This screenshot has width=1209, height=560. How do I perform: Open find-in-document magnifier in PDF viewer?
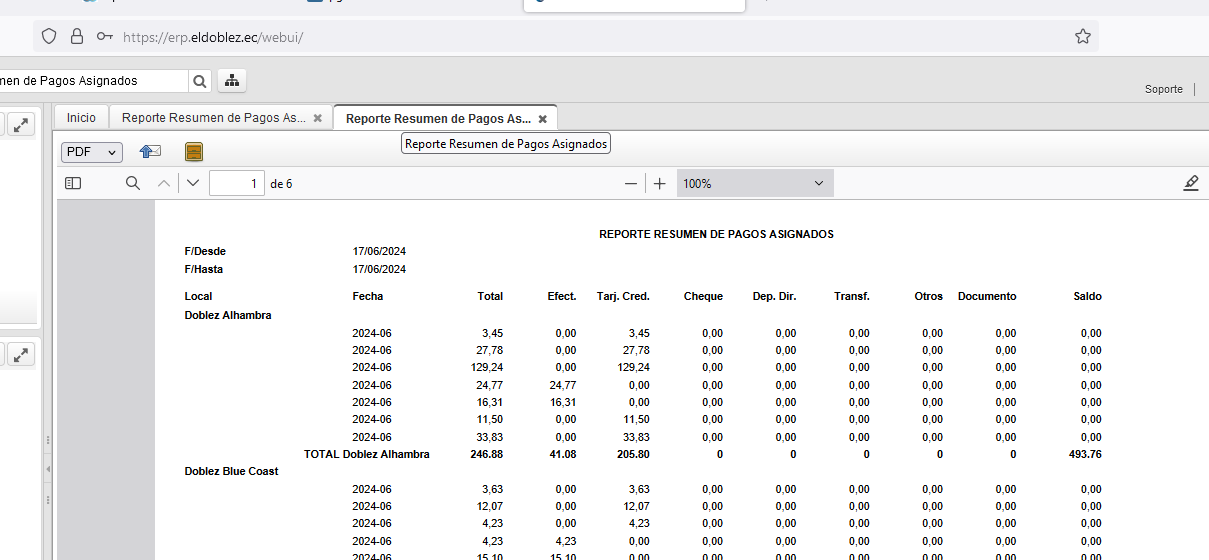[x=132, y=183]
